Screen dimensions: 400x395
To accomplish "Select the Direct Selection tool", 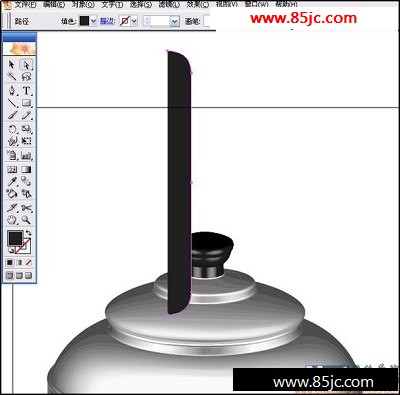I will point(26,64).
